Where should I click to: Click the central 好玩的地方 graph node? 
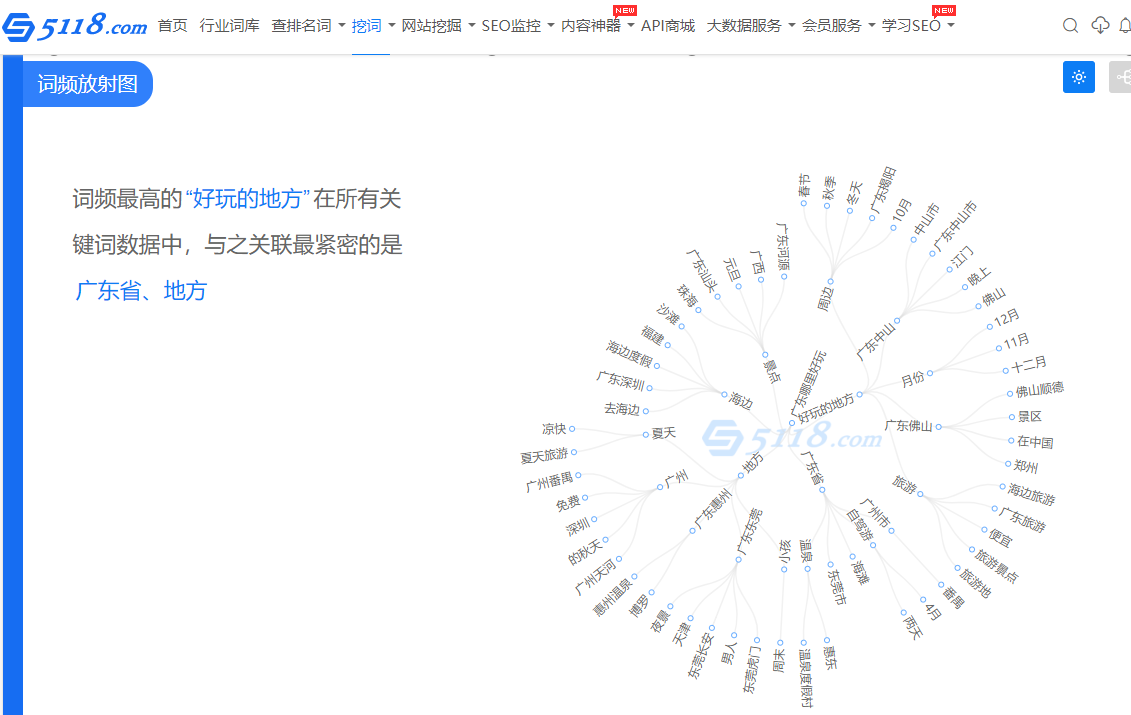click(827, 408)
